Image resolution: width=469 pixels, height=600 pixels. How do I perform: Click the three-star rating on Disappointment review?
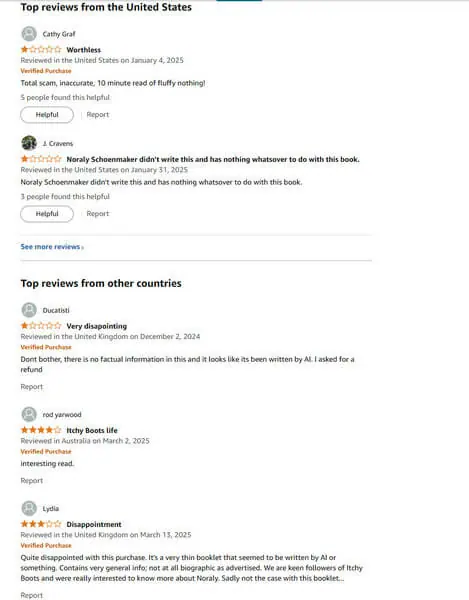[x=41, y=524]
